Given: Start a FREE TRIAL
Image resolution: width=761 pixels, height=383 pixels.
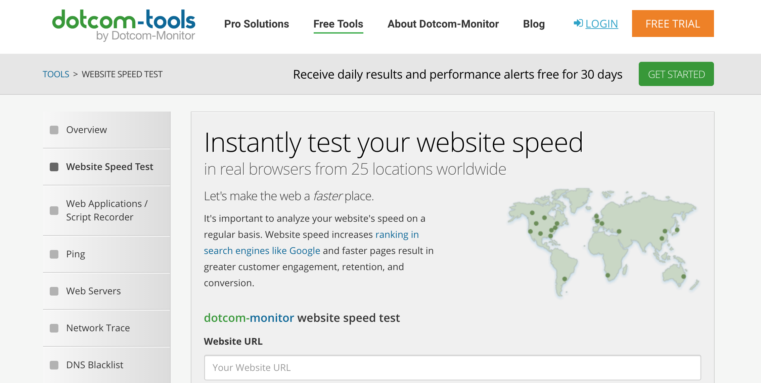Looking at the screenshot, I should [x=673, y=23].
